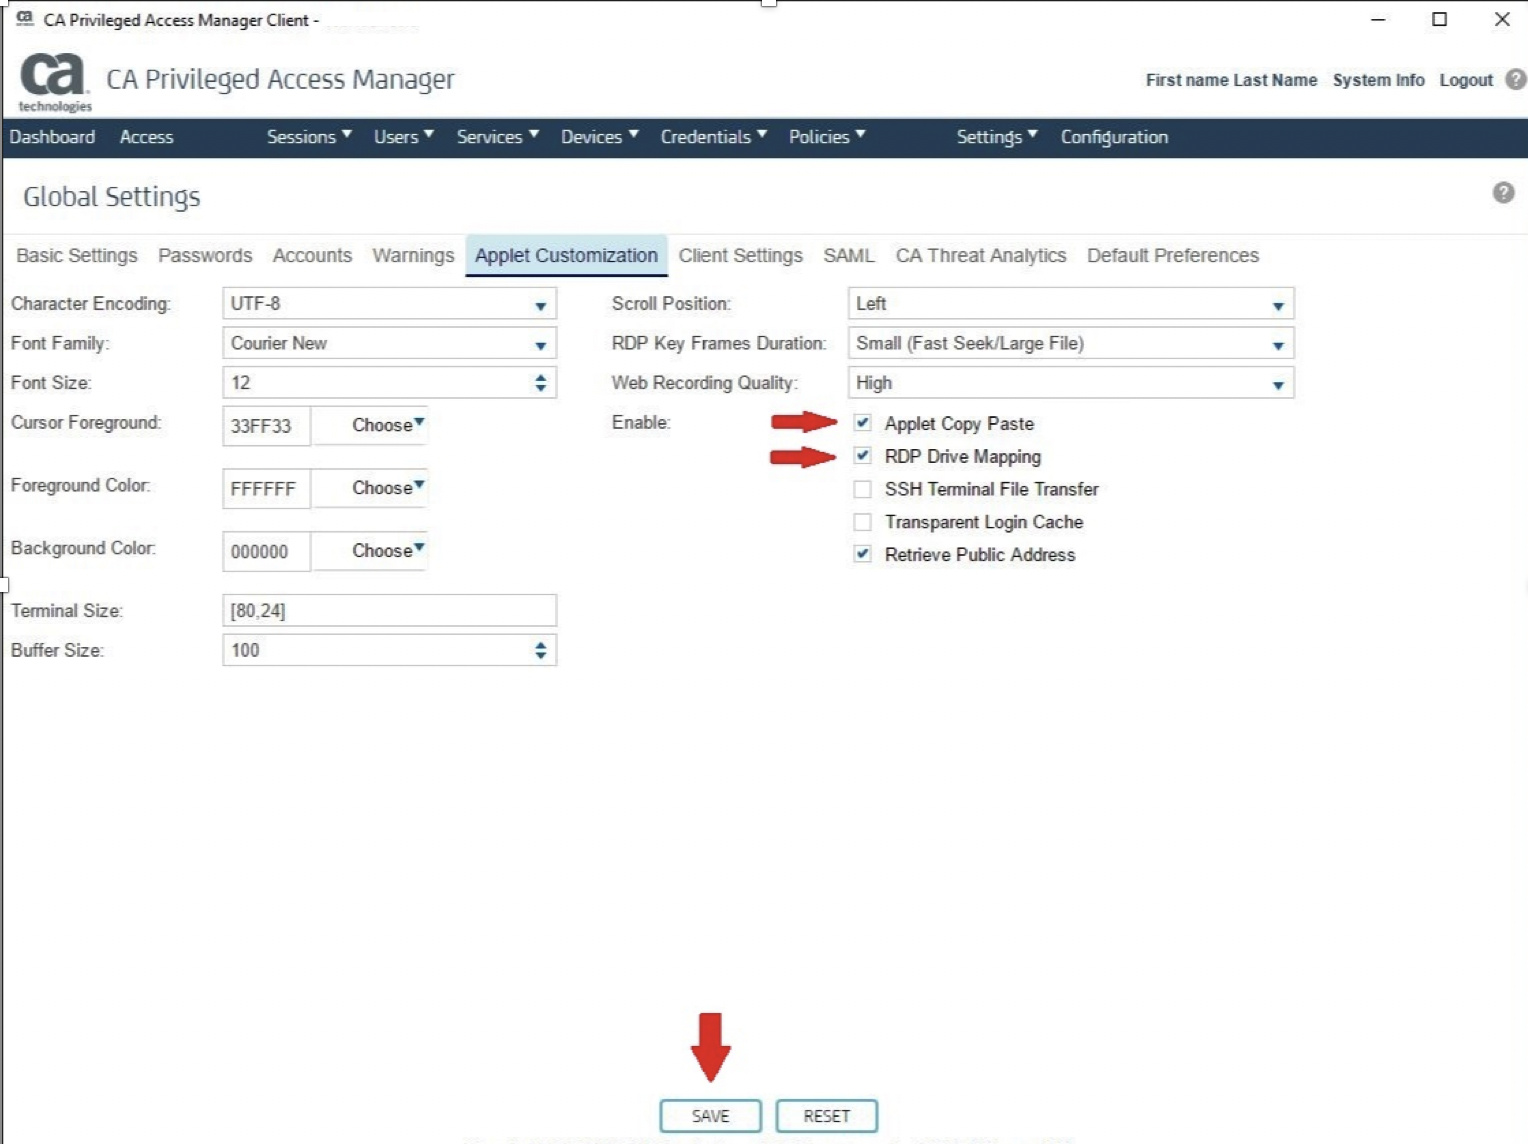1528x1144 pixels.
Task: Open RDP Key Frames Duration dropdown
Action: [x=1070, y=344]
